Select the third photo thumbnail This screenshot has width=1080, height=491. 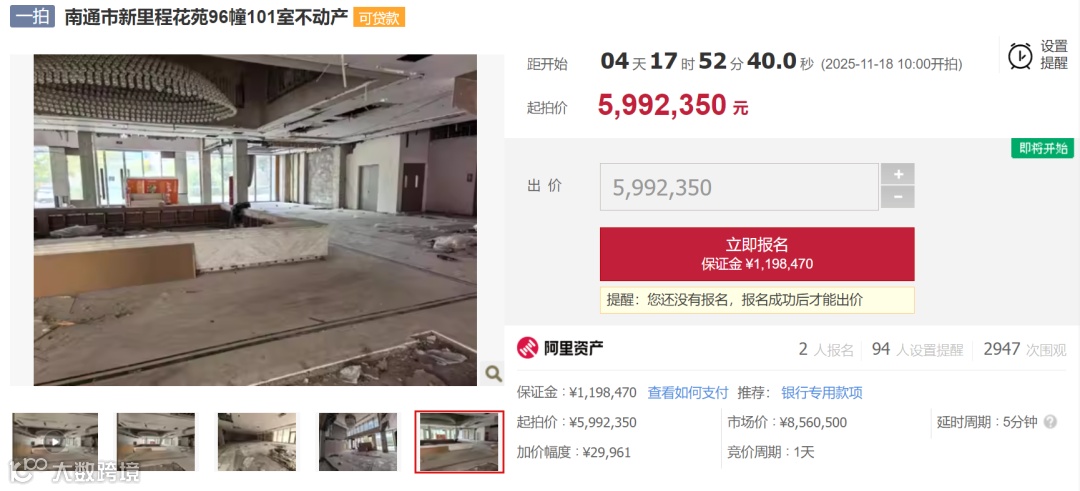tap(257, 441)
